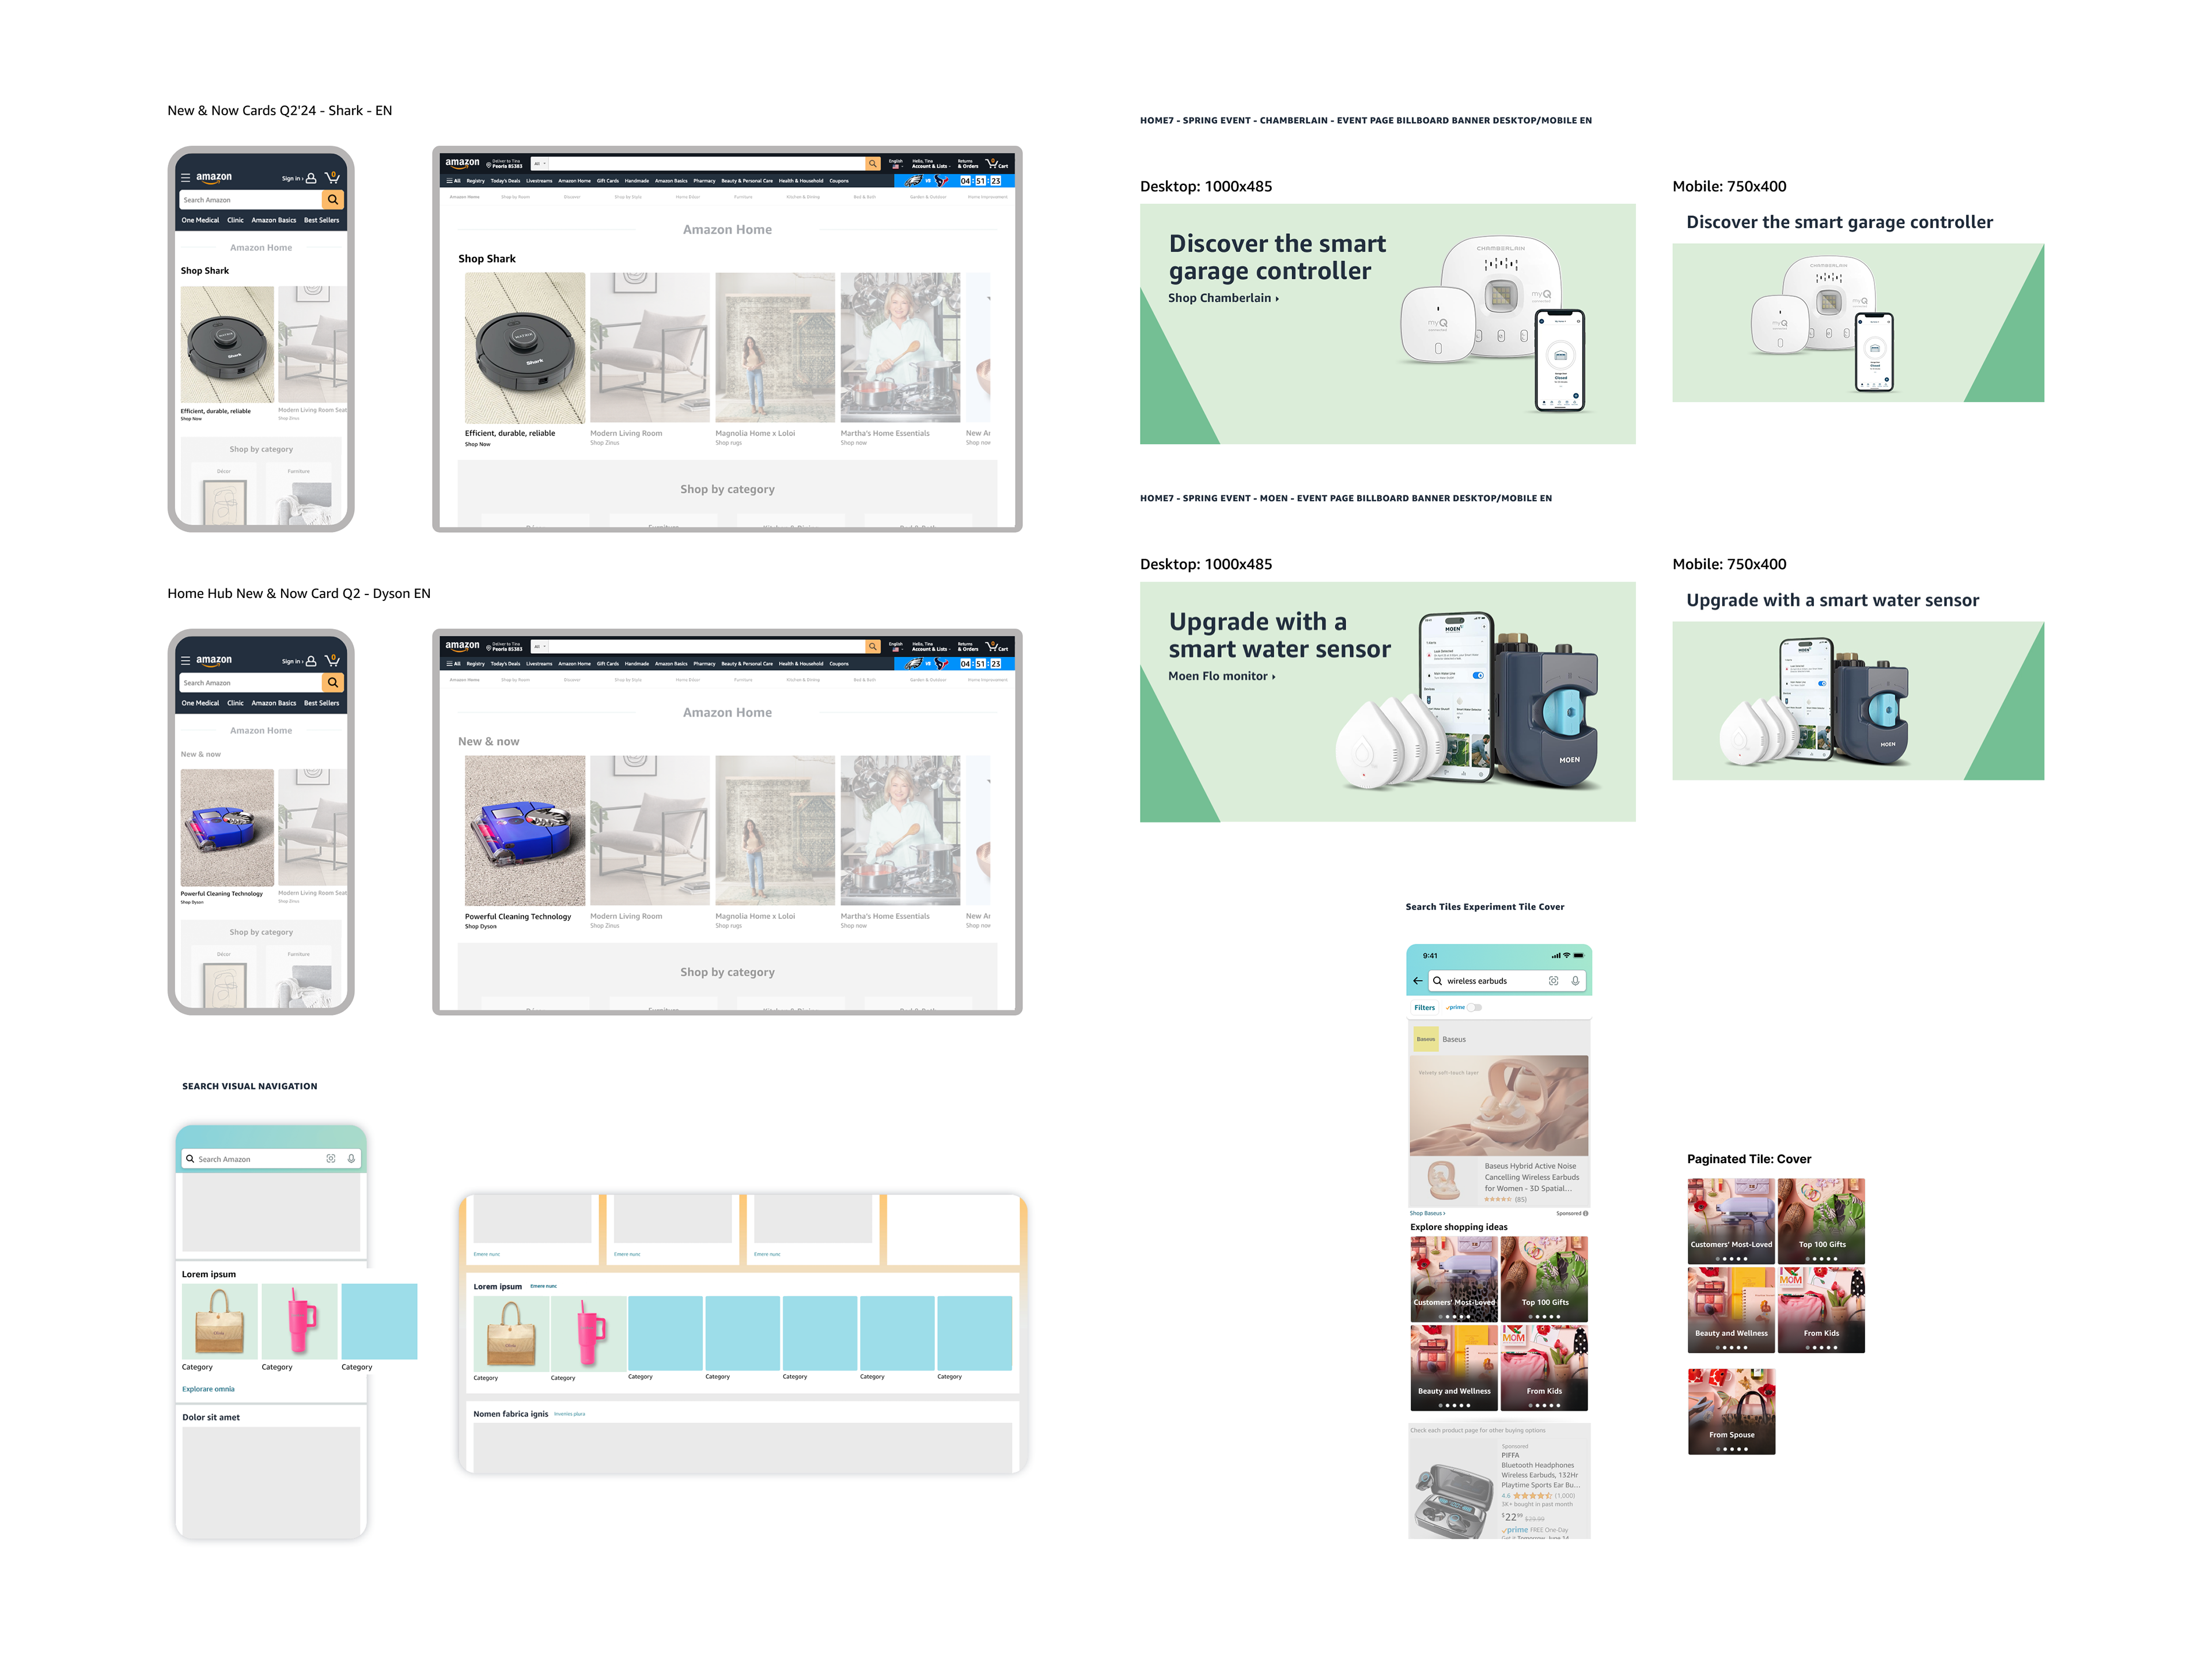Click Magnolia Home x Loloi card in Dyson desktop mockup
Screen dimensions: 2212x1658
tap(775, 830)
